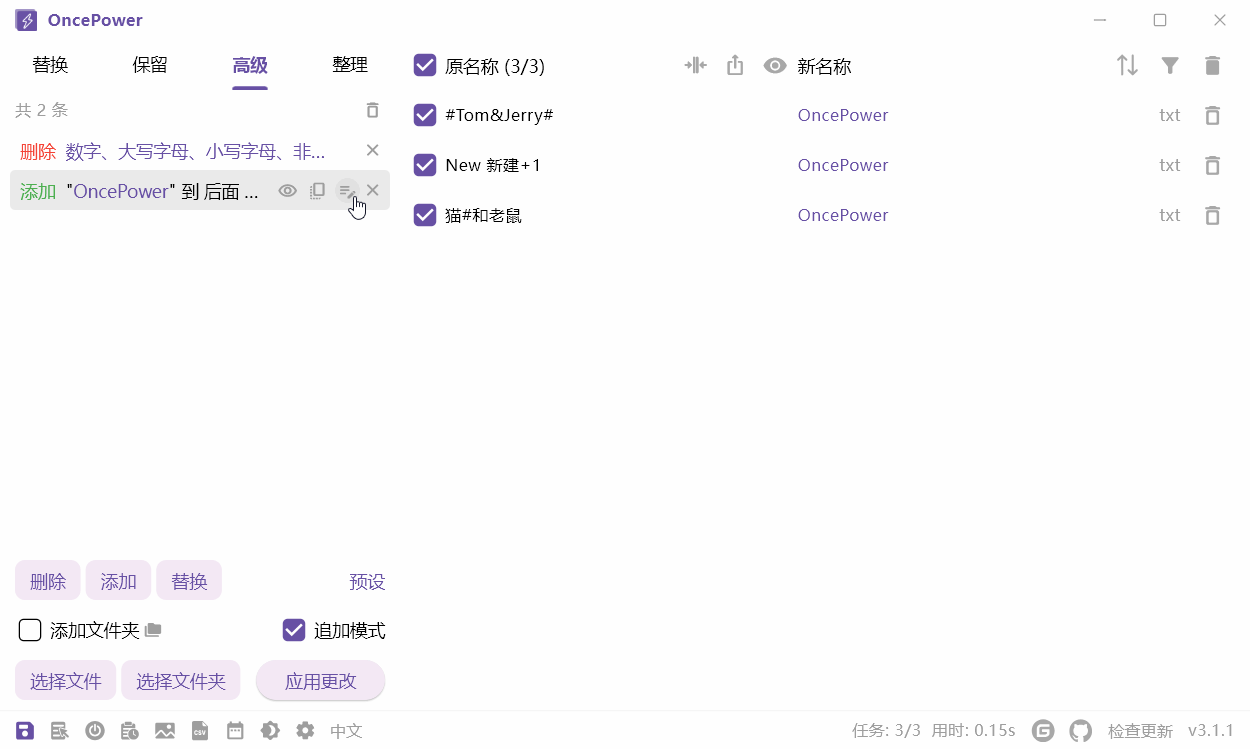The width and height of the screenshot is (1250, 749).
Task: Click the 选择文件 button
Action: pos(66,681)
